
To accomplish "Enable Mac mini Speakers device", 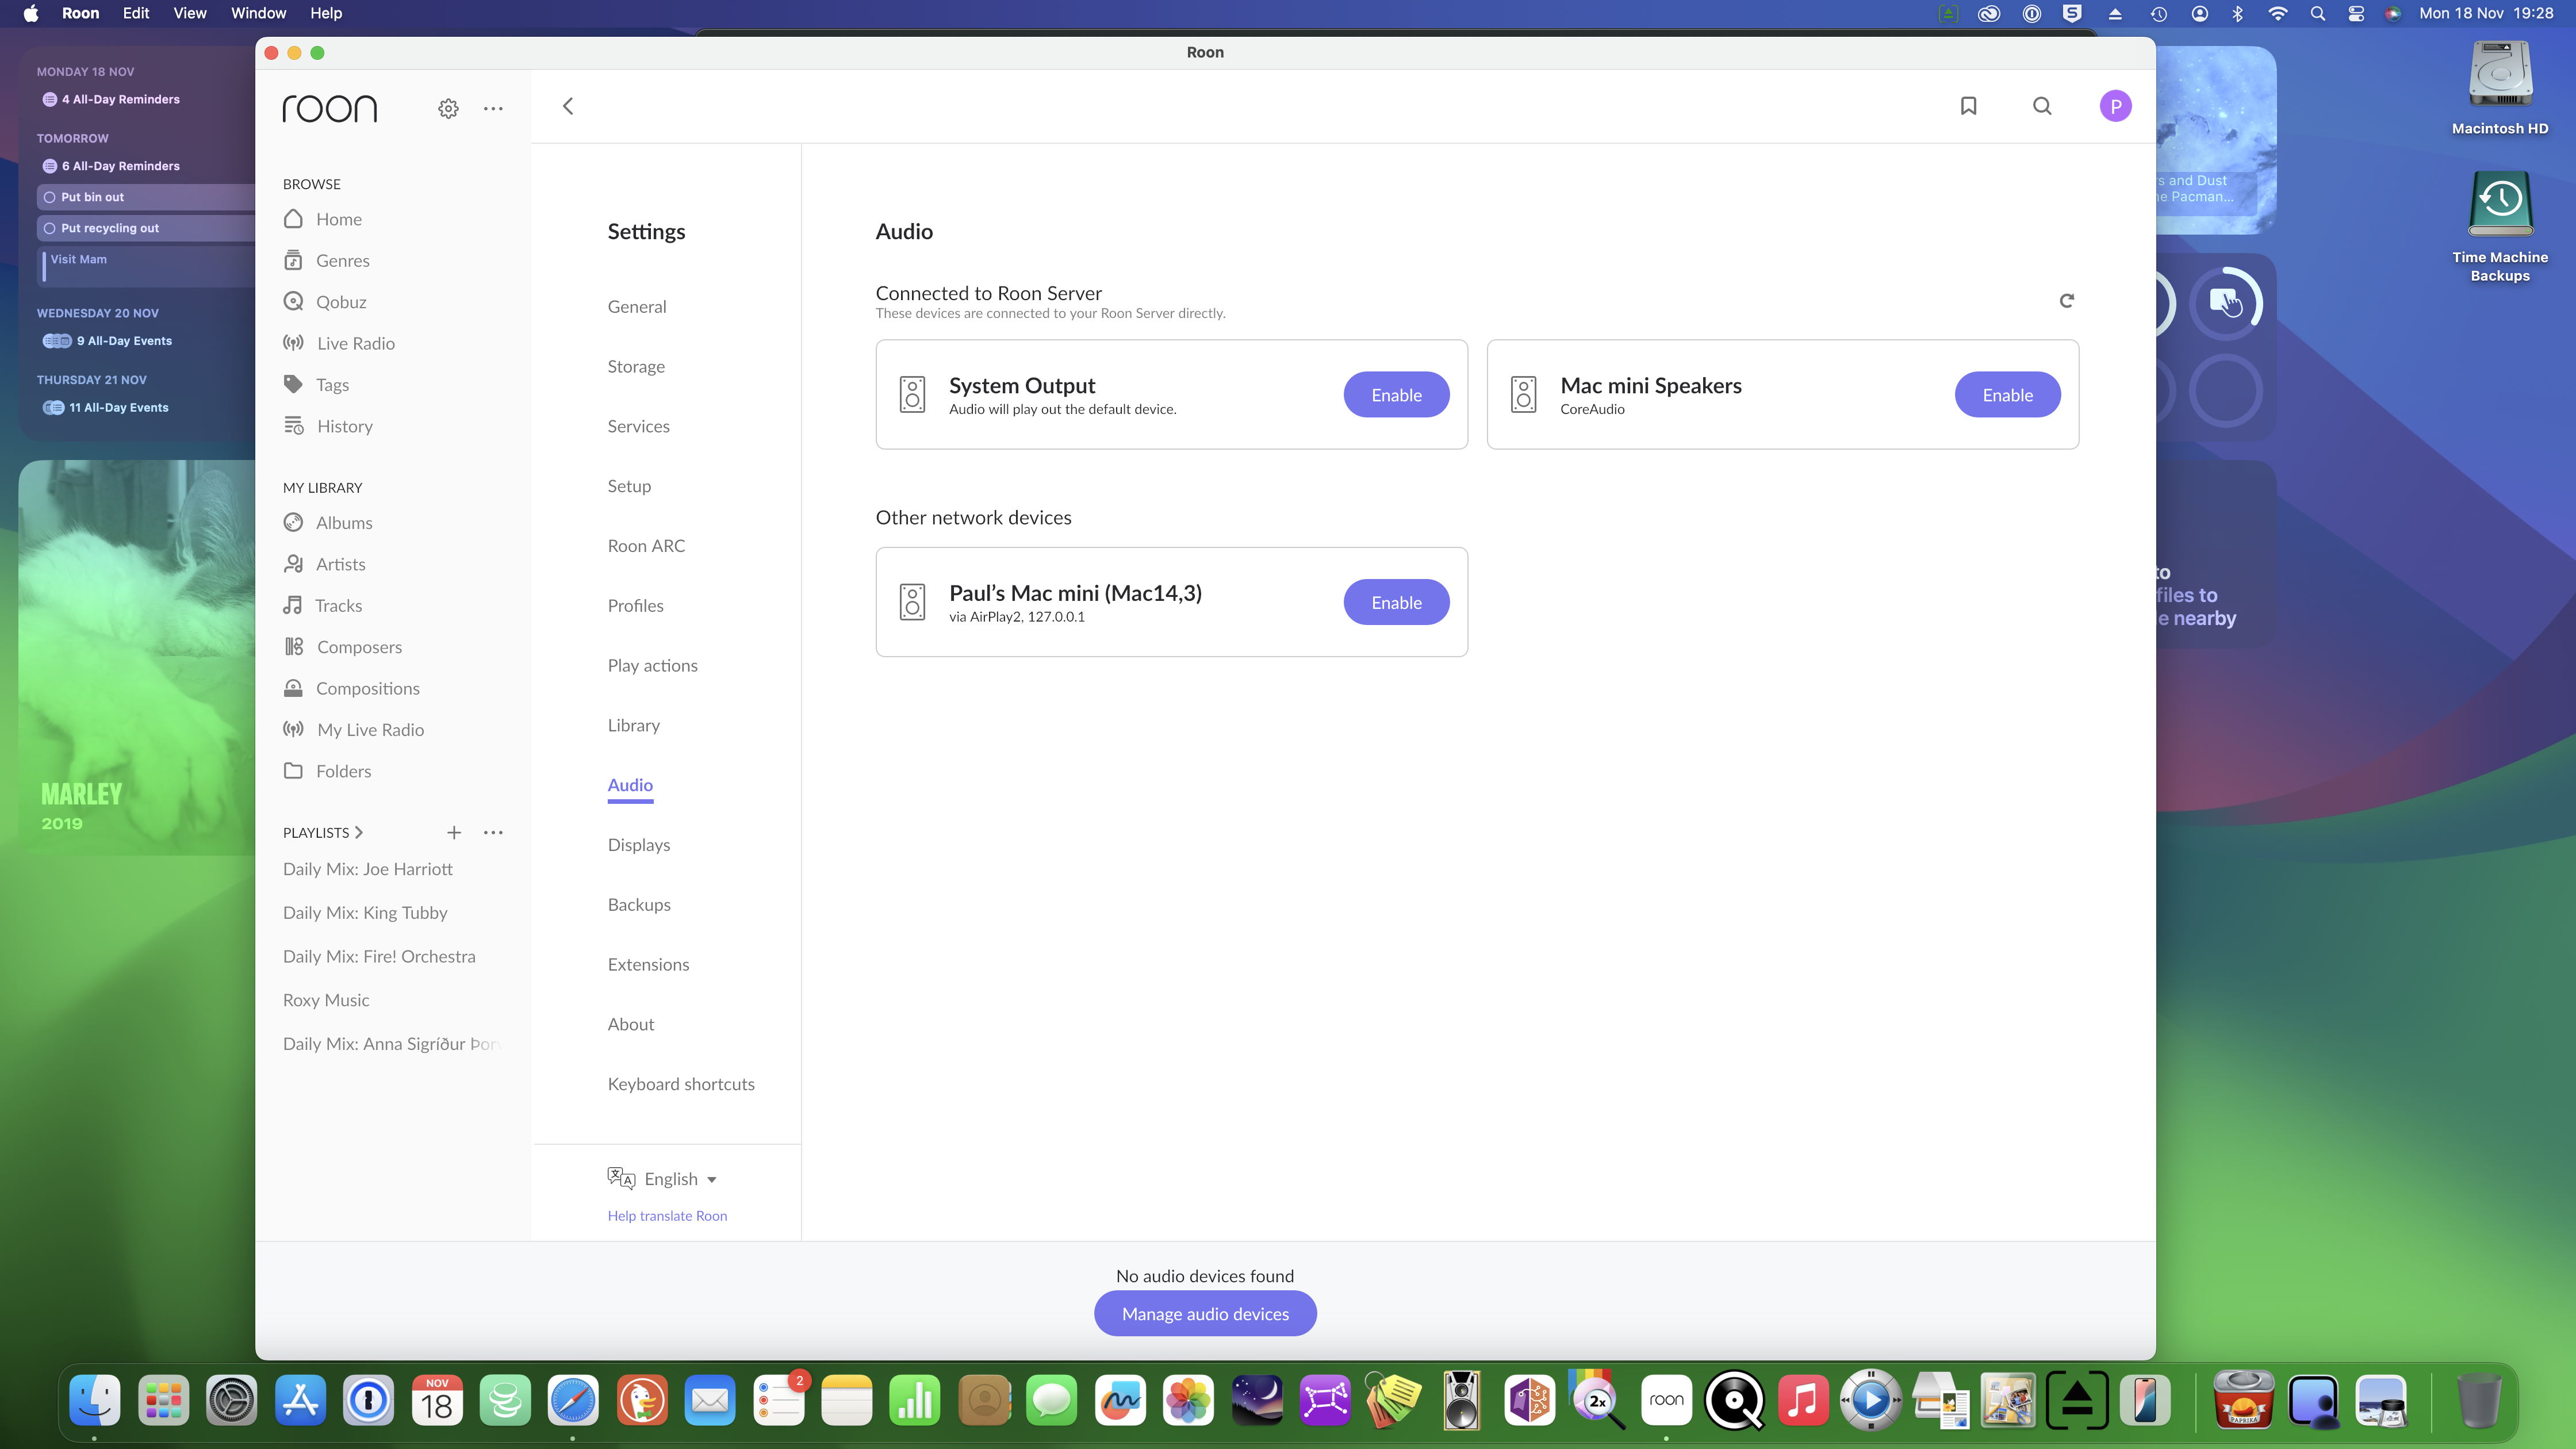I will [2007, 395].
